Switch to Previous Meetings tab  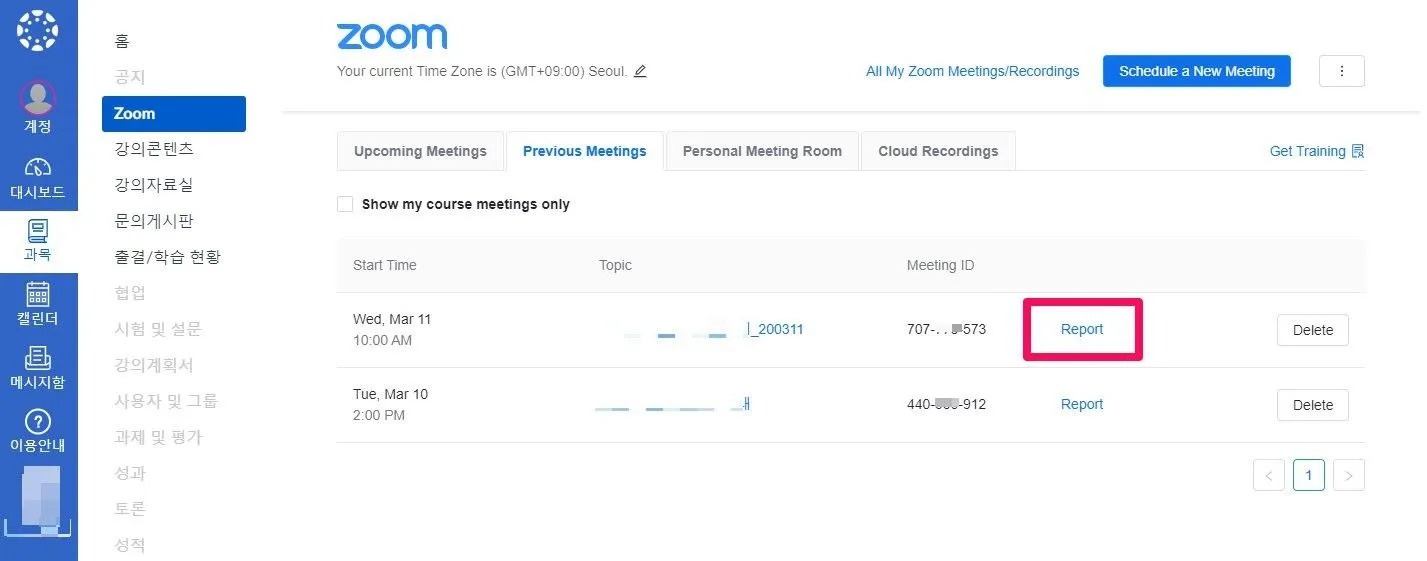585,151
